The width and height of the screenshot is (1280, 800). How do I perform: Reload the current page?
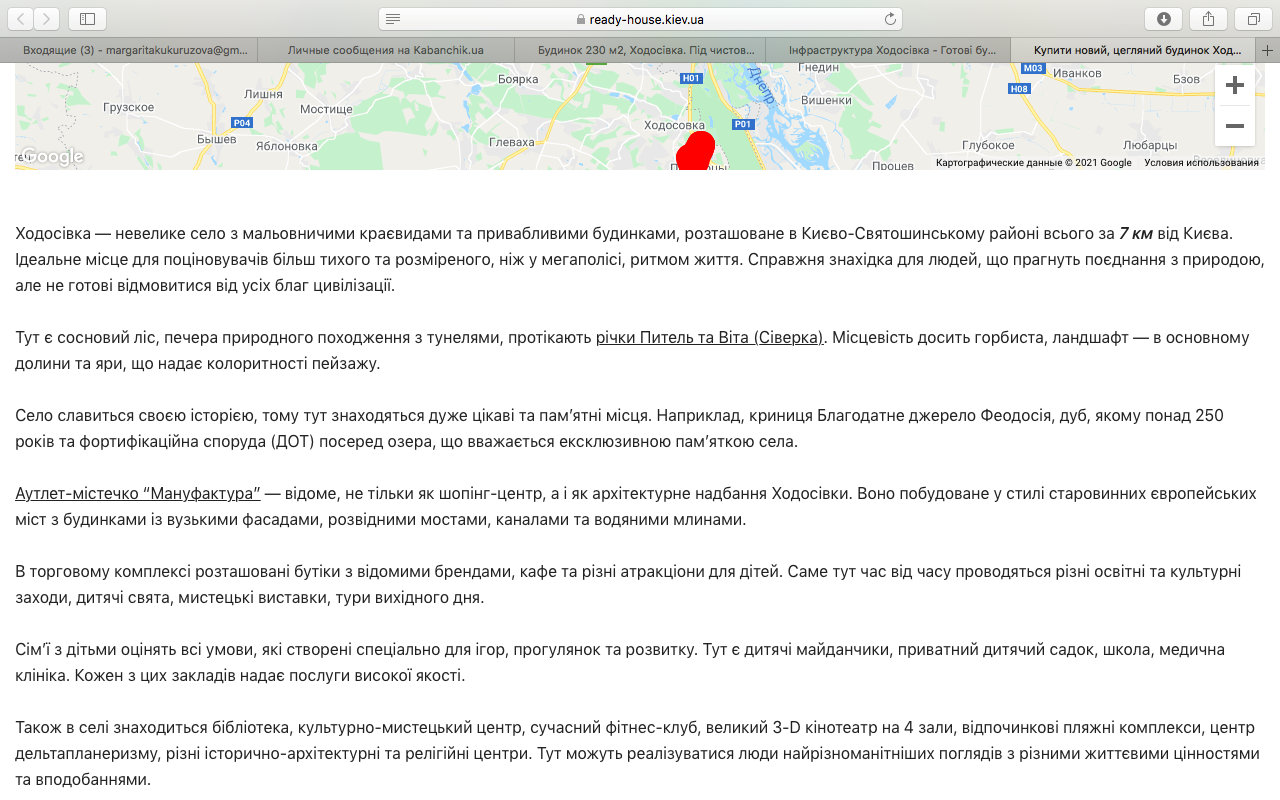[x=890, y=19]
